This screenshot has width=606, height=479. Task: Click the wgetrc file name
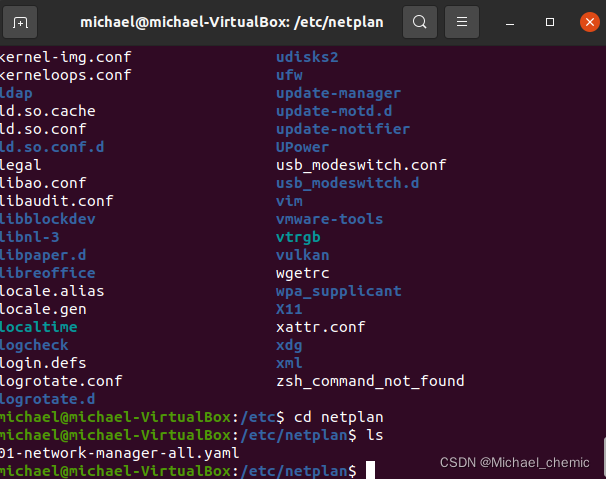coord(303,273)
